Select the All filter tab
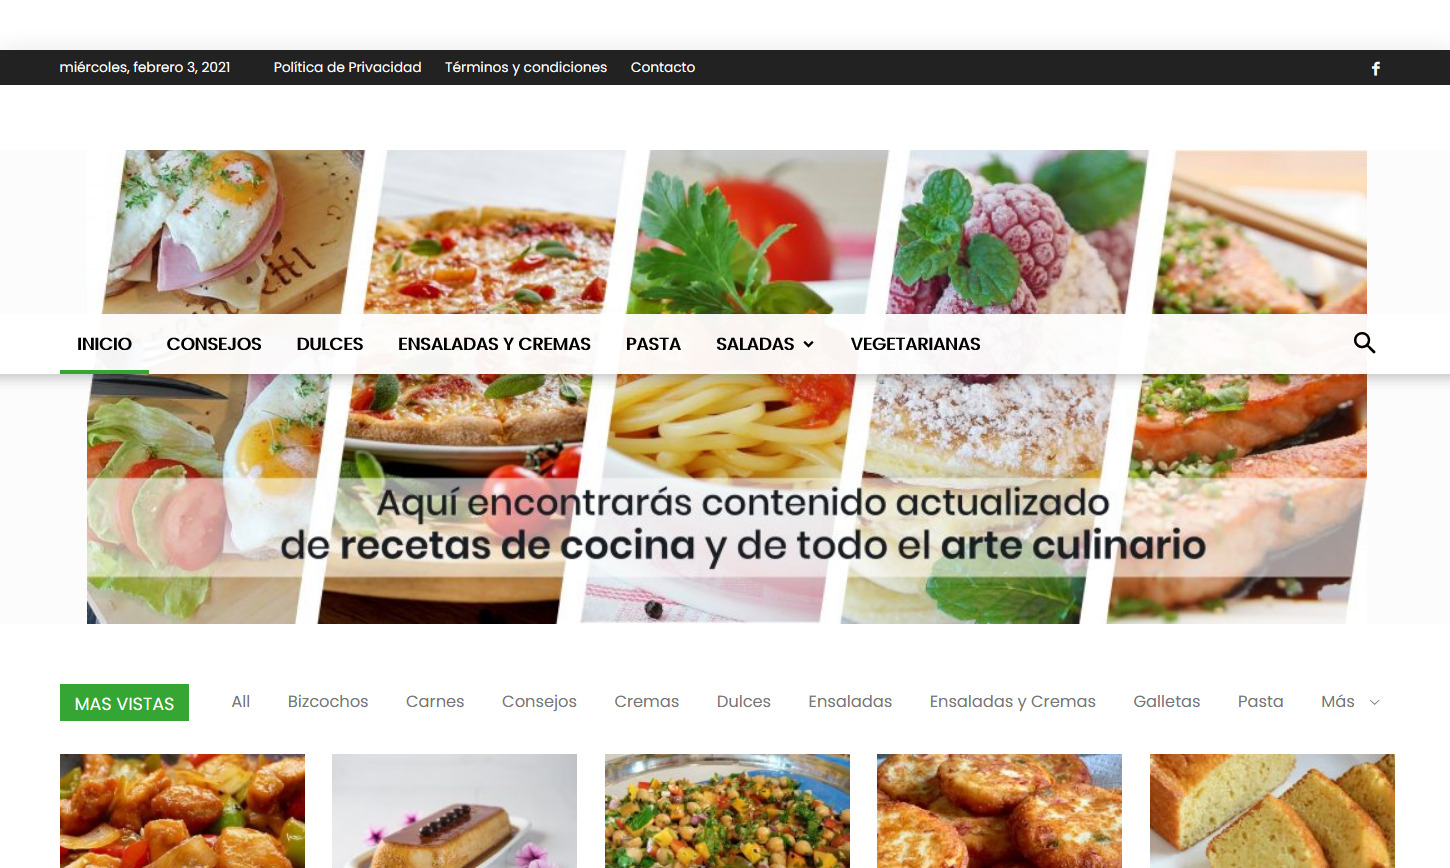Screen dimensions: 1450x868 [x=240, y=702]
